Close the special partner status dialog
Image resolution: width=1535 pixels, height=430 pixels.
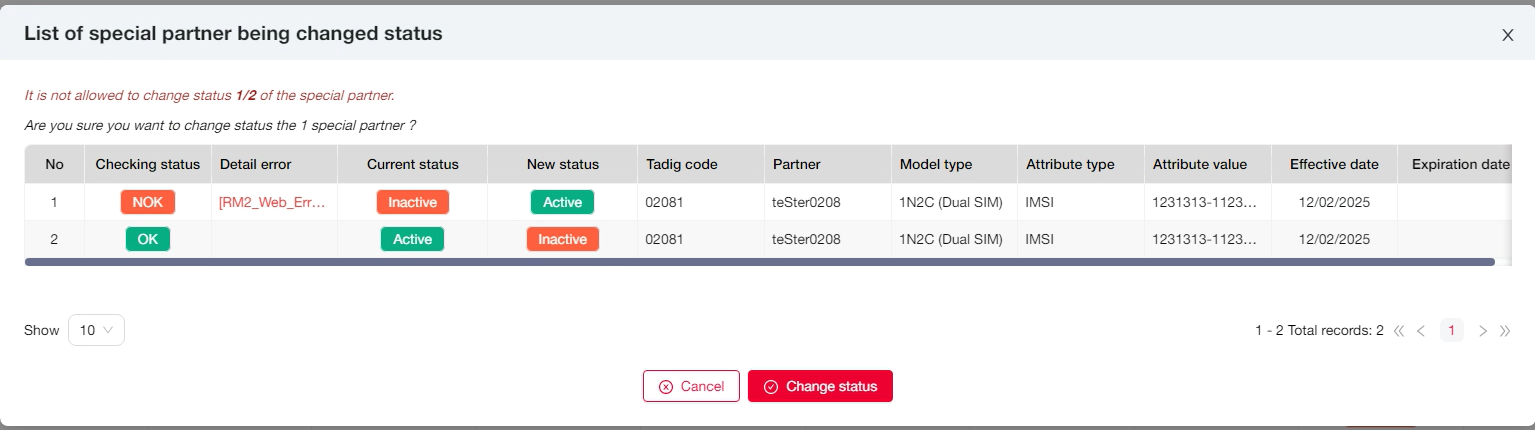pyautogui.click(x=1507, y=35)
